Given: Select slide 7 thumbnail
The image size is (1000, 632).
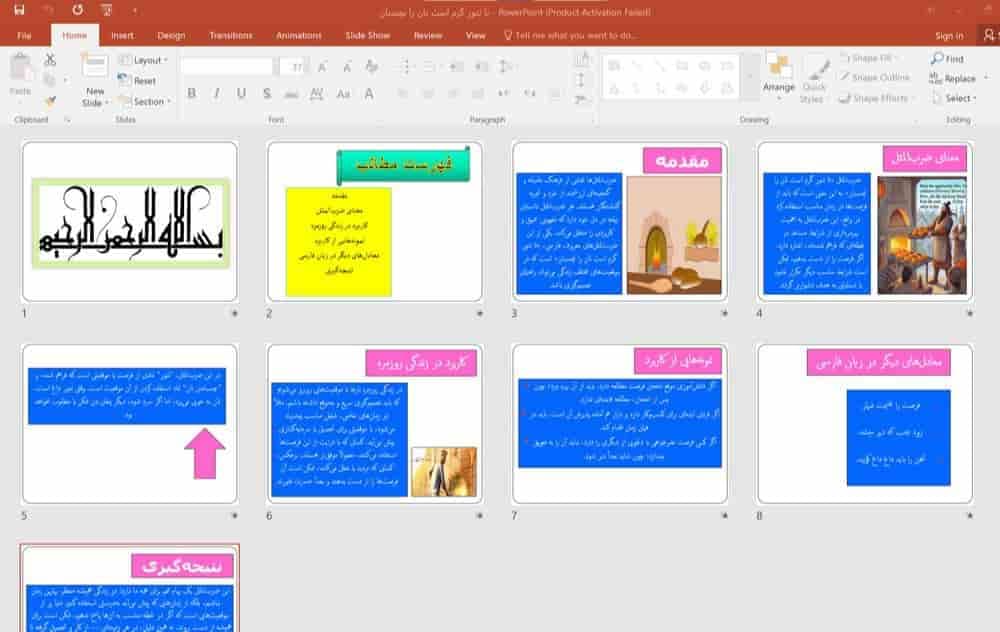Looking at the screenshot, I should point(620,424).
